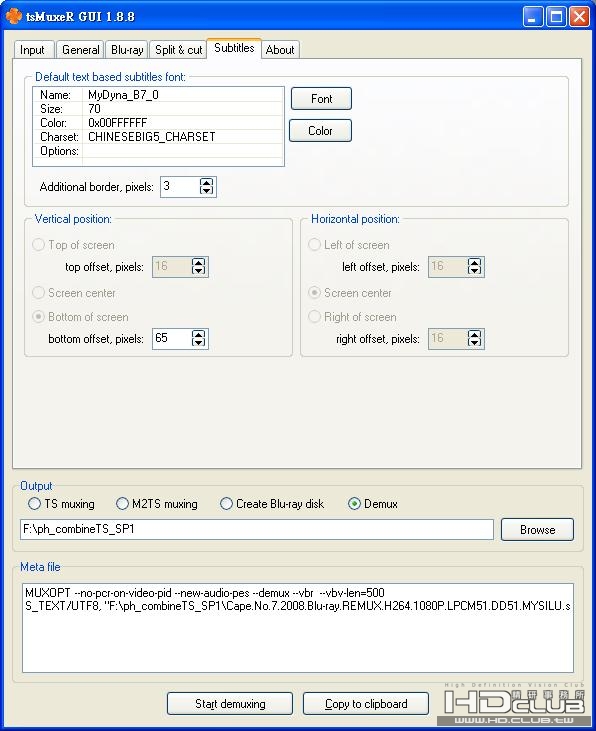This screenshot has height=731, width=596.
Task: Select the Subtitles tab
Action: (x=234, y=48)
